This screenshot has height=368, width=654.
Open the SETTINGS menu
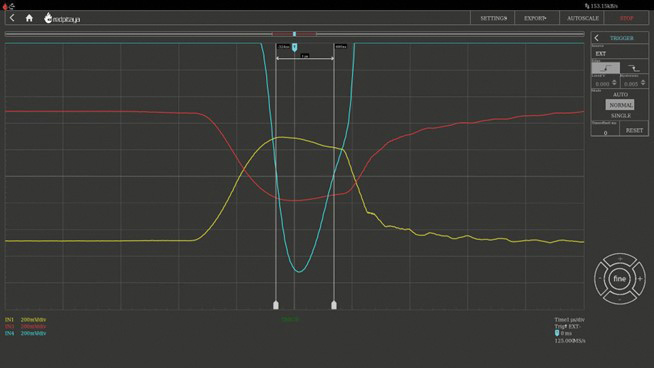click(493, 18)
